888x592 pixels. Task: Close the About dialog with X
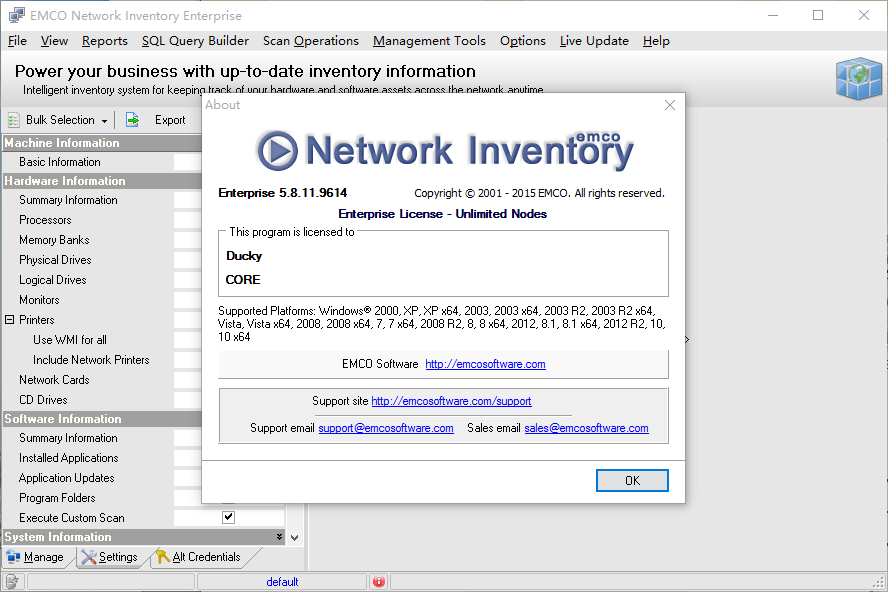pos(670,105)
